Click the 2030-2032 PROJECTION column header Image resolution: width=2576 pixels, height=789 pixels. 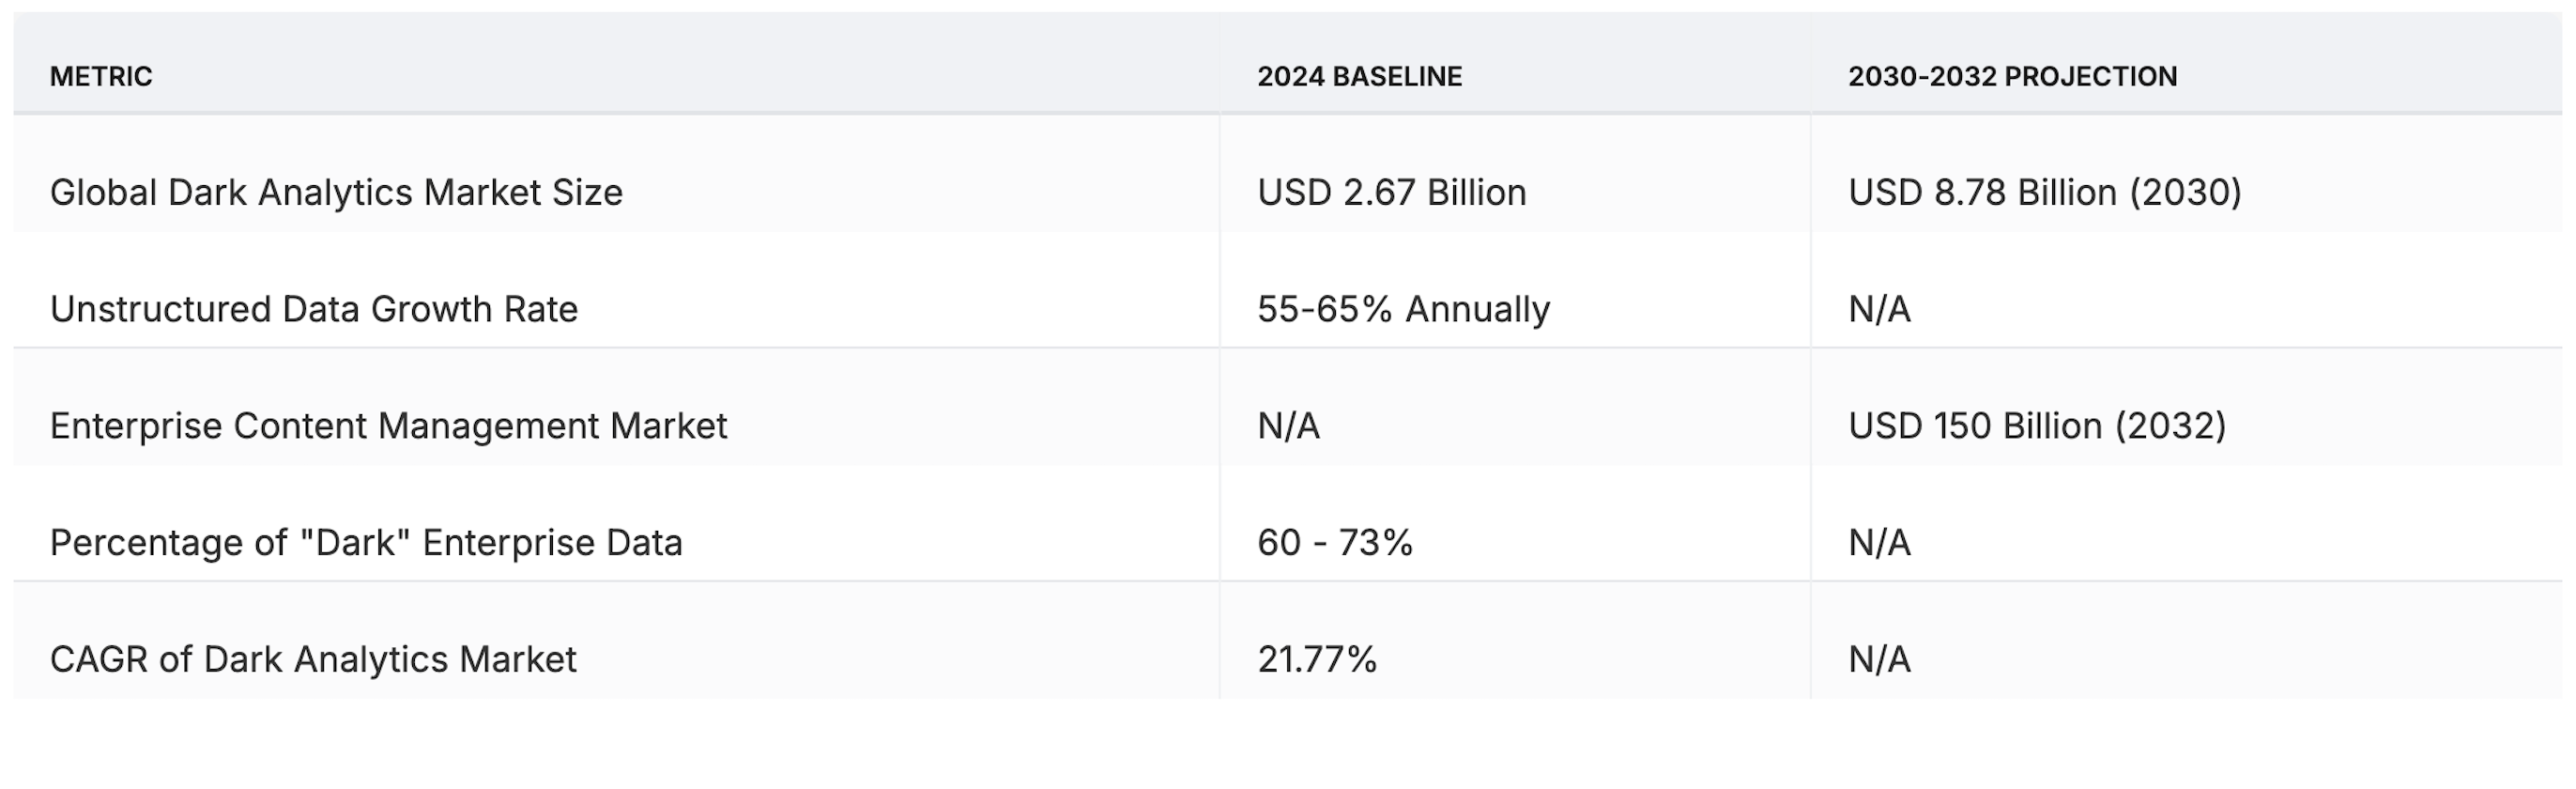pyautogui.click(x=2012, y=76)
